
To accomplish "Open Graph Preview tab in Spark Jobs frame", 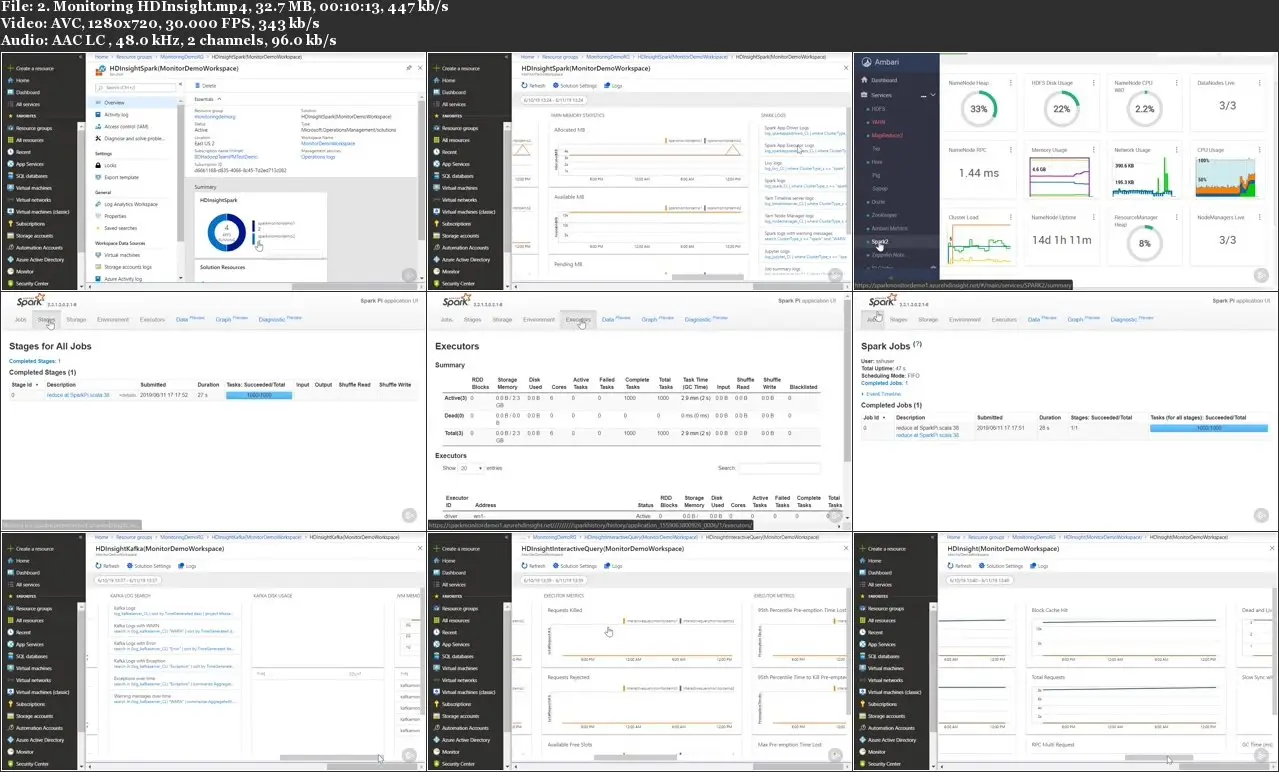I will (1082, 319).
